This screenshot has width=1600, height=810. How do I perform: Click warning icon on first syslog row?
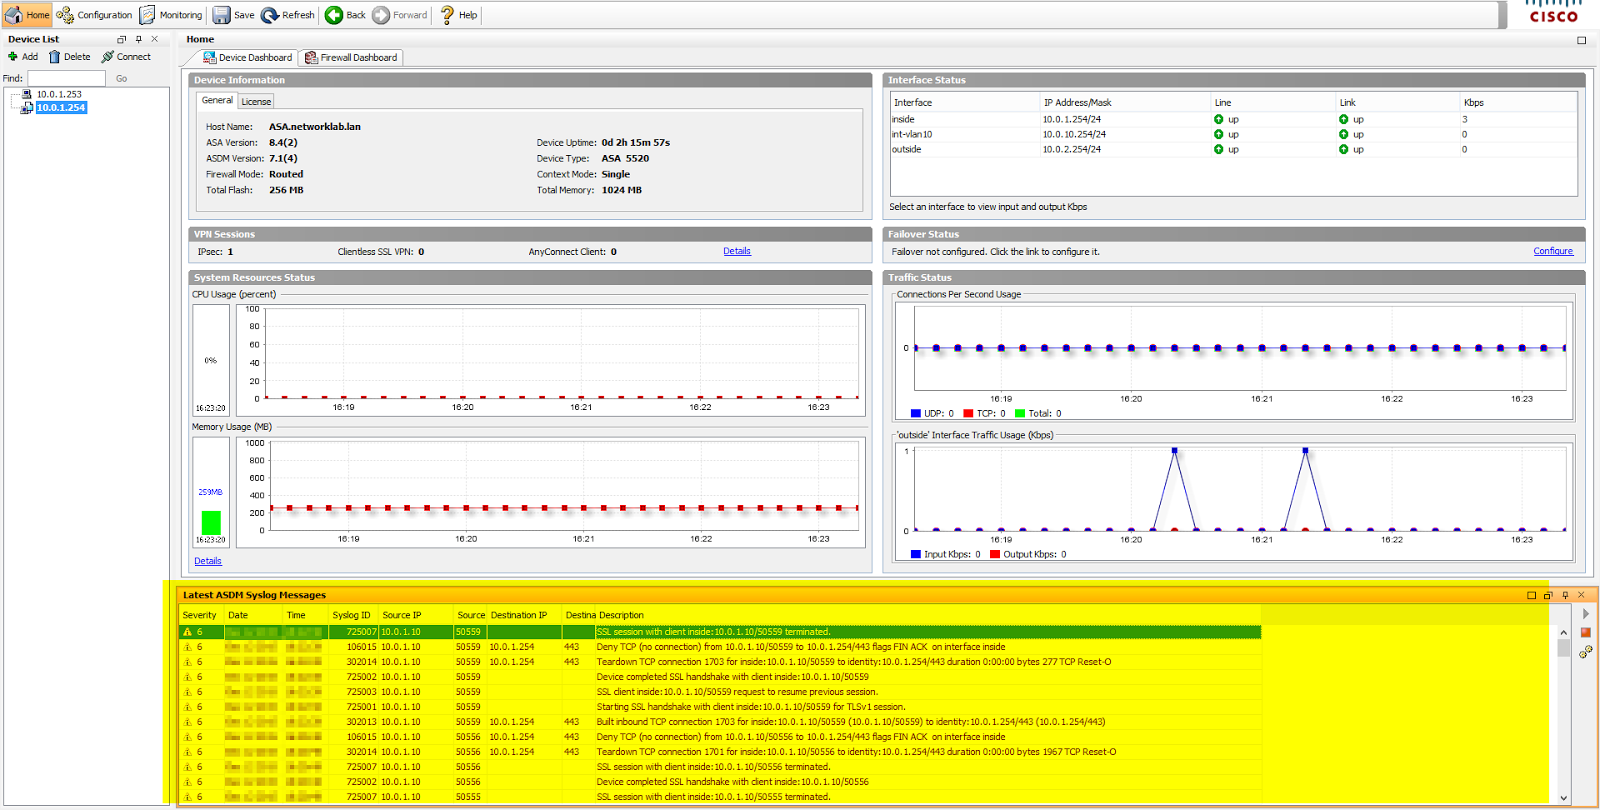pyautogui.click(x=187, y=632)
